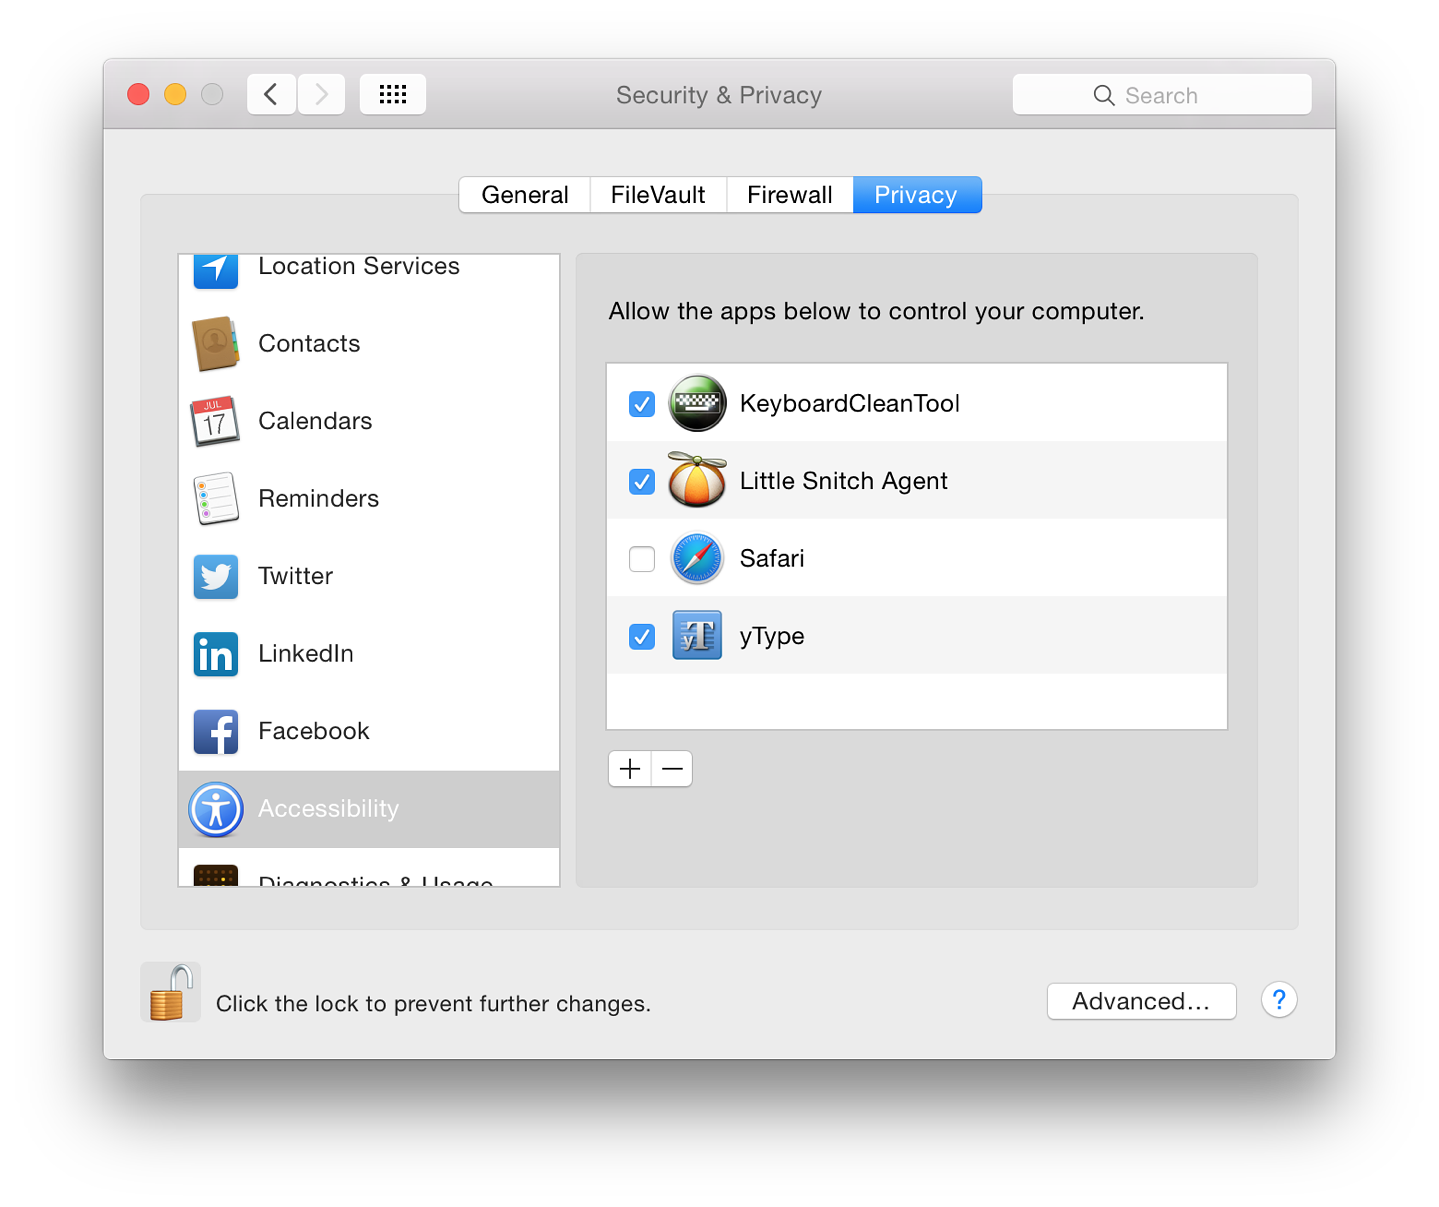
Task: Enable Safari checkbox
Action: coord(642,559)
